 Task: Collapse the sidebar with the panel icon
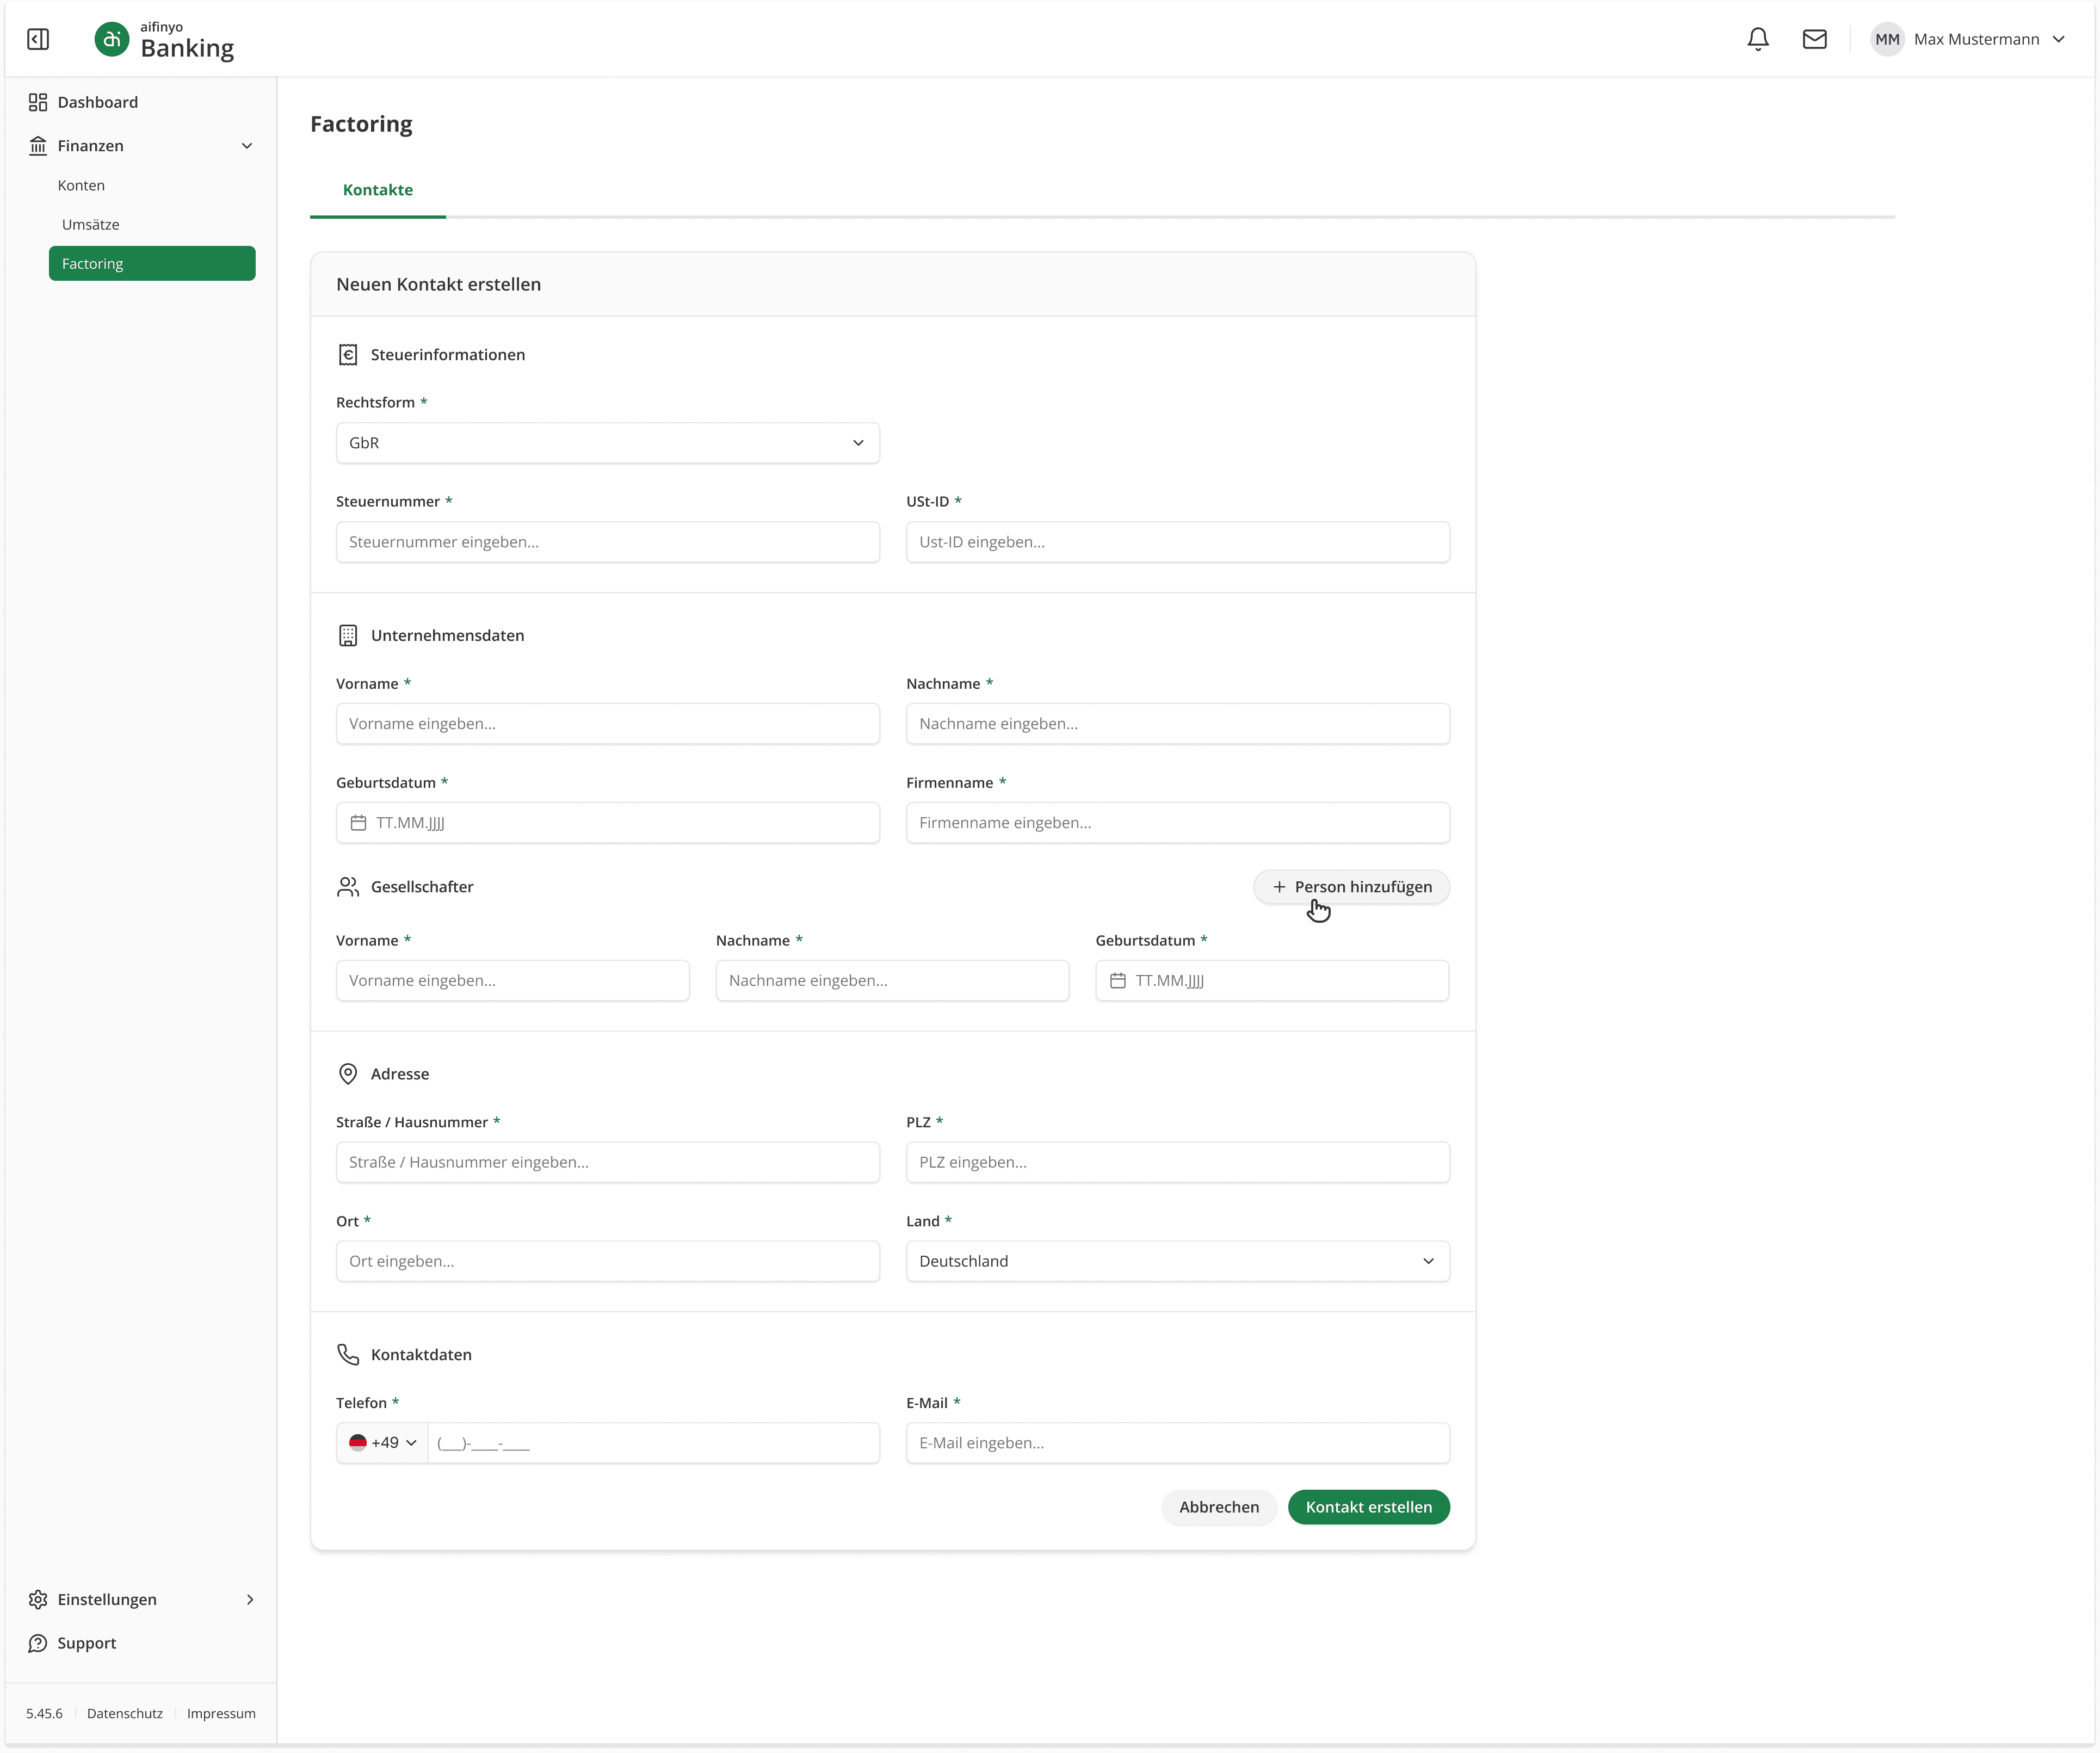(38, 39)
